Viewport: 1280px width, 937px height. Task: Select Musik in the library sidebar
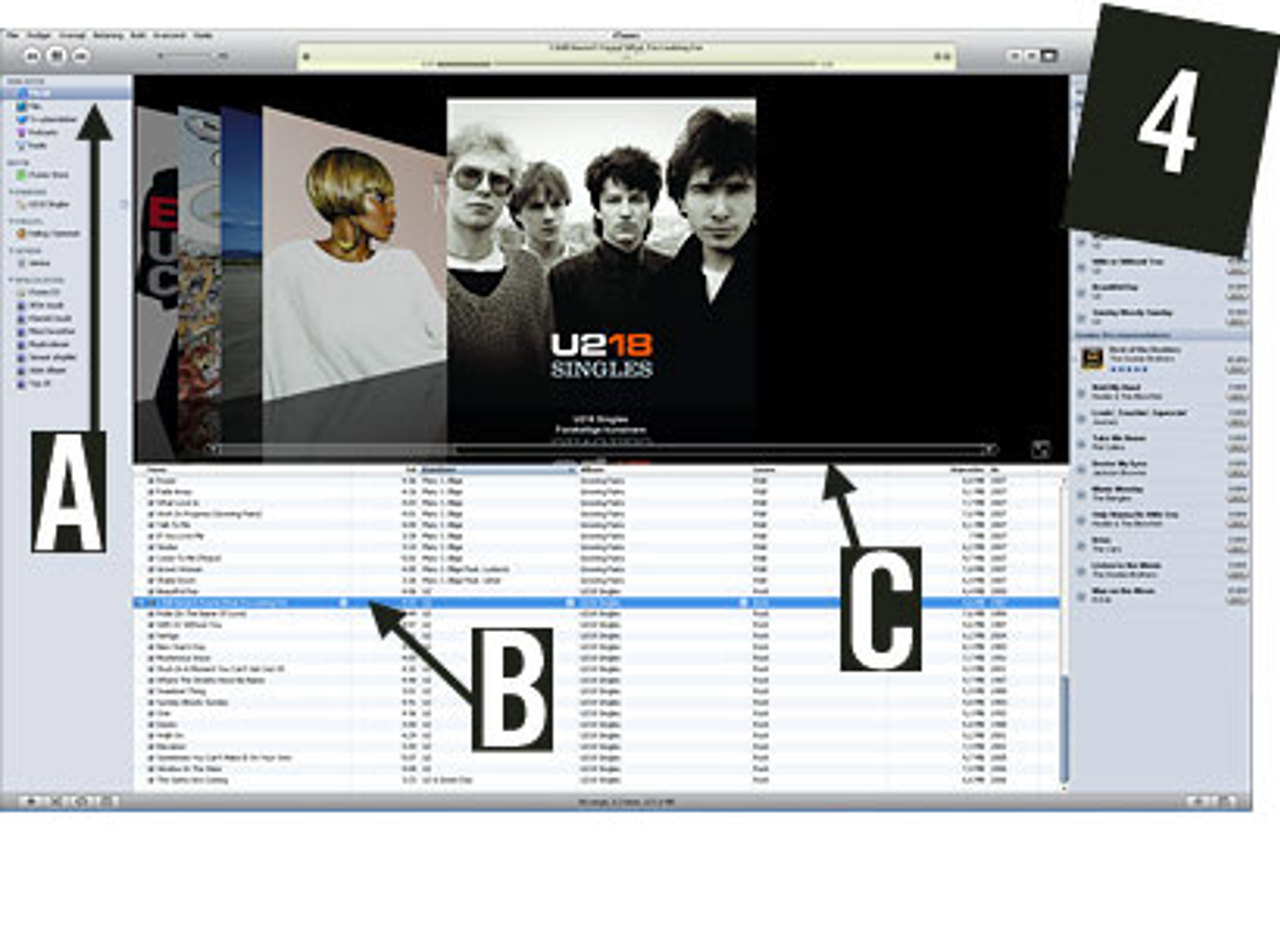point(67,92)
